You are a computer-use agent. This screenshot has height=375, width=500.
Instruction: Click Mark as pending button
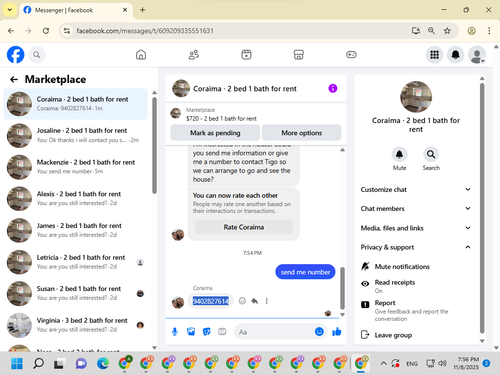(x=215, y=133)
